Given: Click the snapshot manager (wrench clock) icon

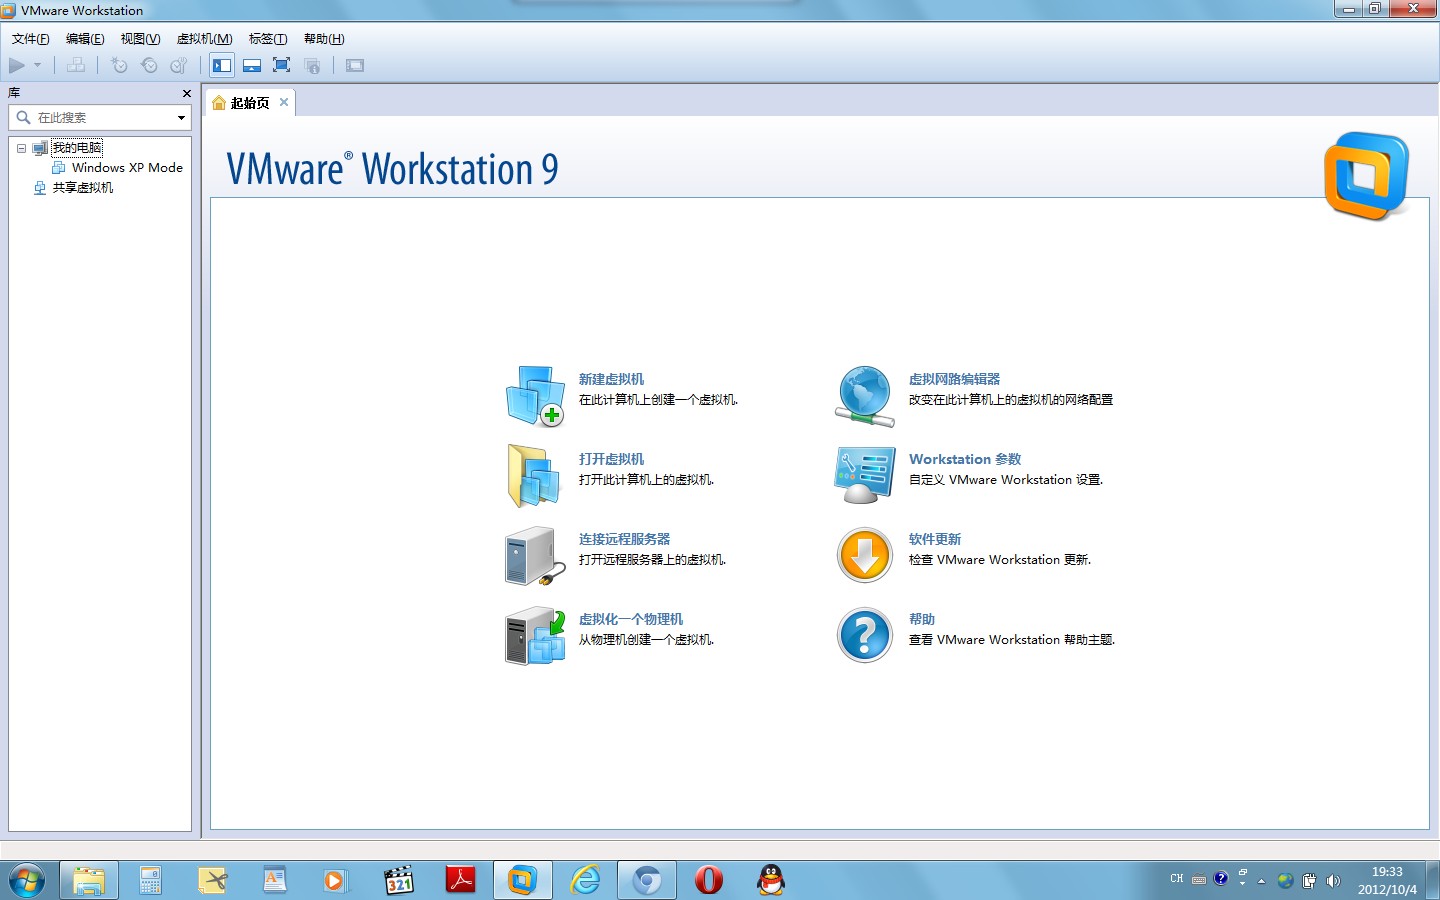Looking at the screenshot, I should pos(179,65).
